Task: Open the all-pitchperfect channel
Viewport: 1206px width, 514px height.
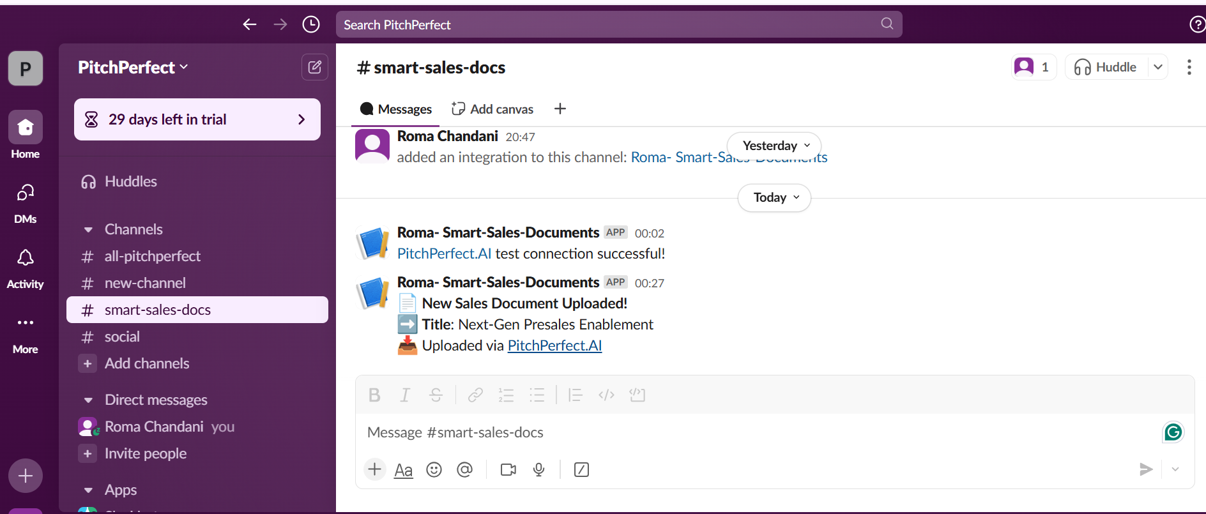Action: click(x=197, y=256)
